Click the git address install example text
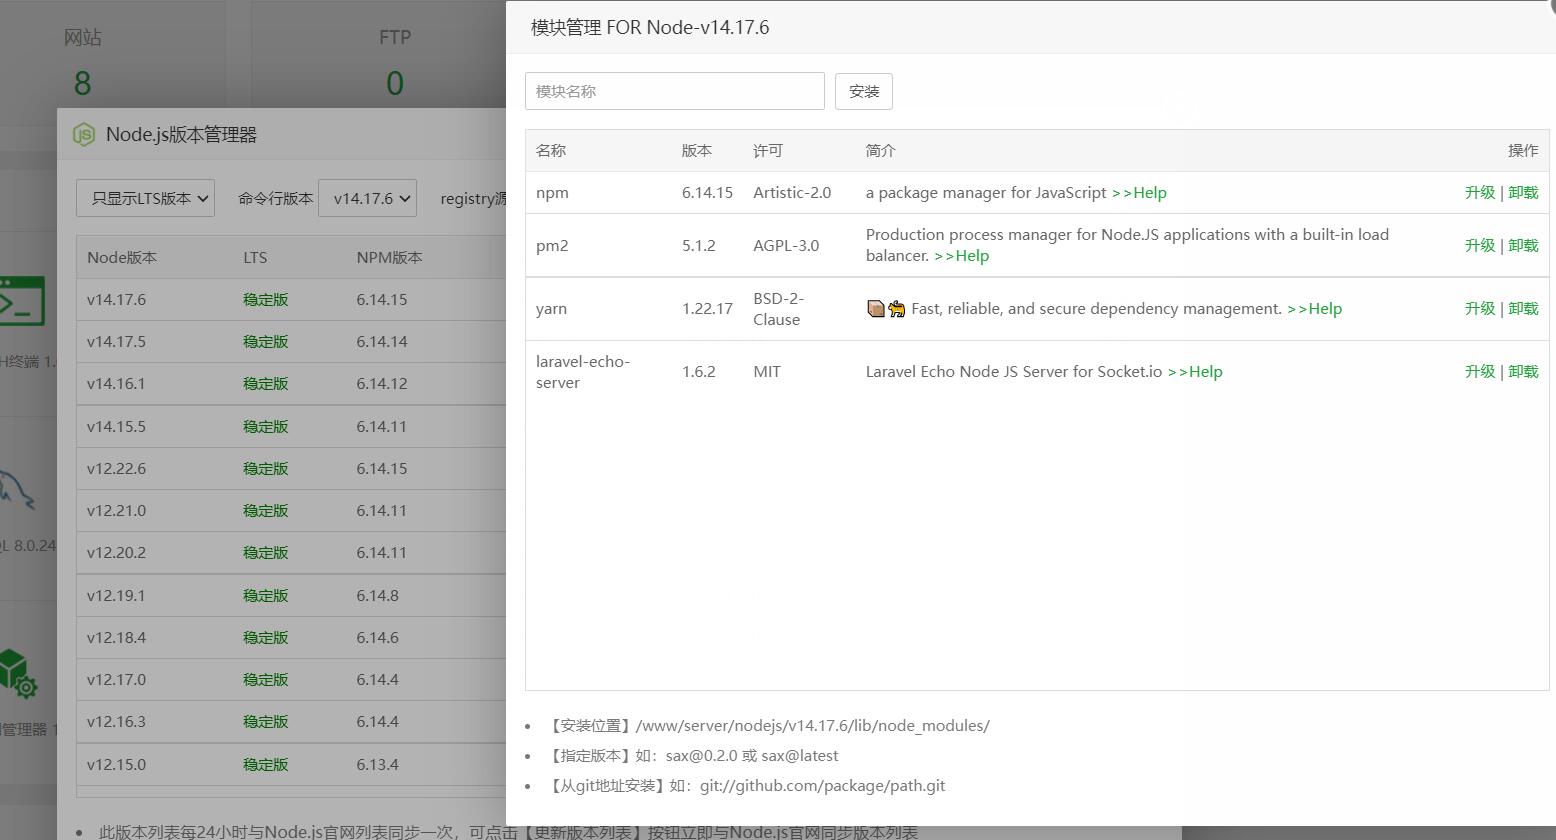The image size is (1556, 840). (822, 786)
